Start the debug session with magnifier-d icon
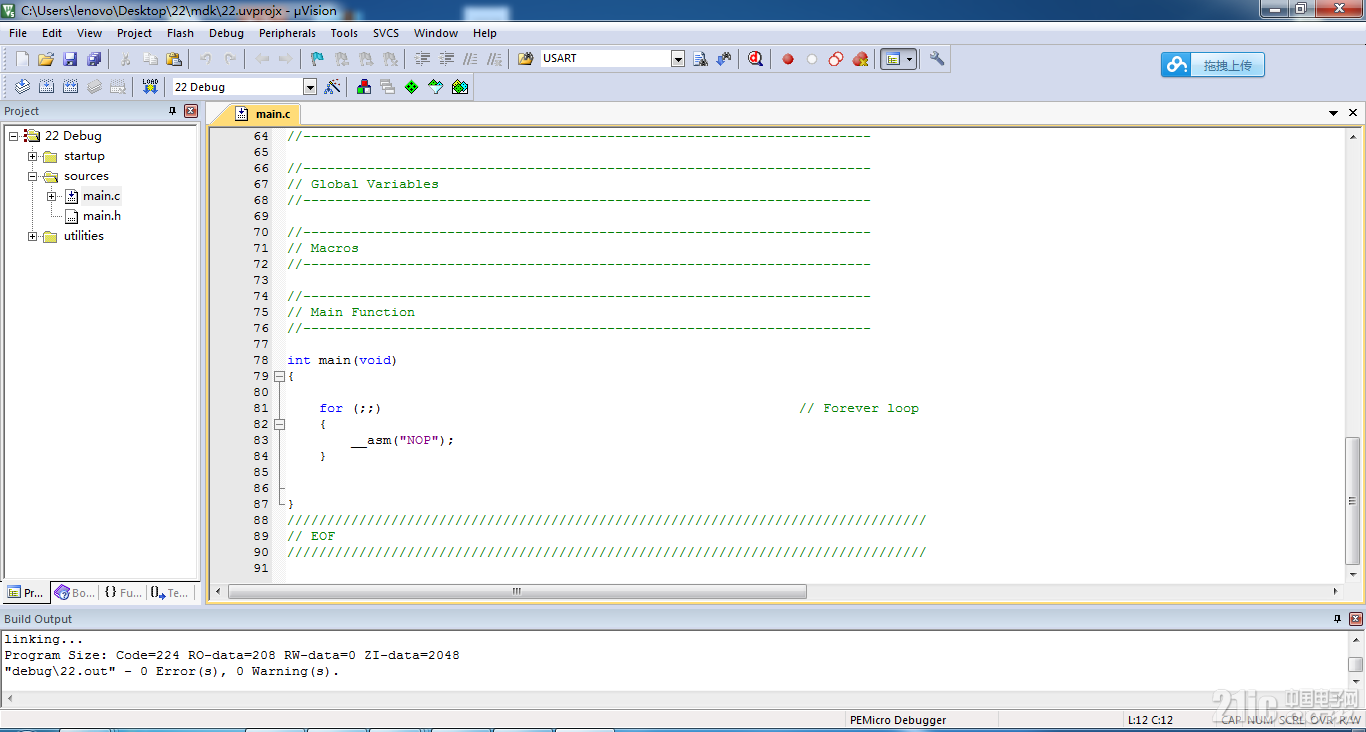This screenshot has width=1366, height=732. point(755,59)
